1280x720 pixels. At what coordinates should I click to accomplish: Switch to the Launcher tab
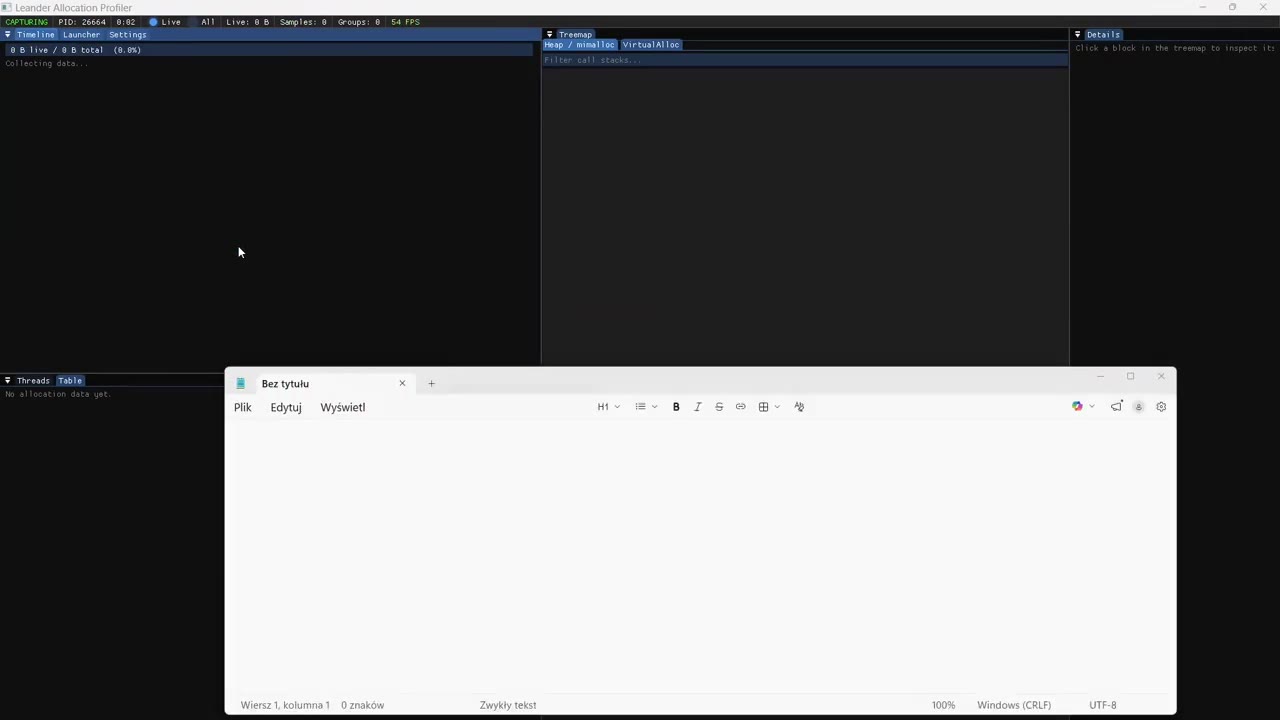click(x=81, y=35)
